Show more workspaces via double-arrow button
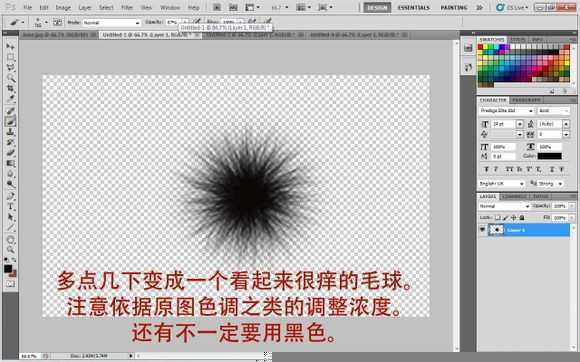The height and width of the screenshot is (362, 580). (x=479, y=7)
